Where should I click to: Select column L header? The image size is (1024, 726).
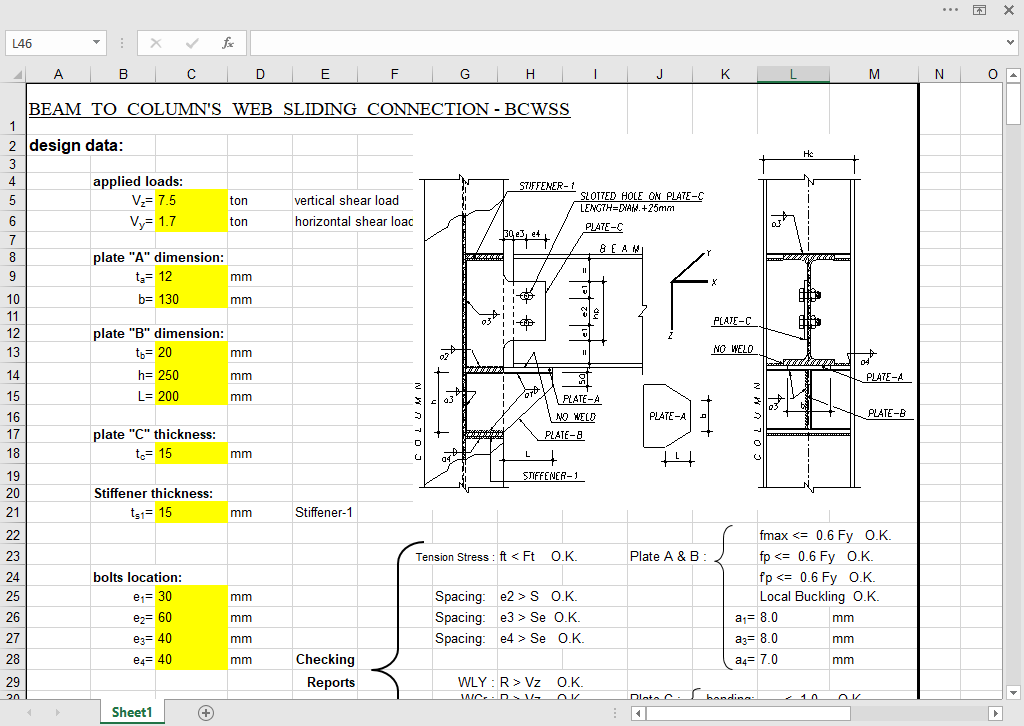[793, 74]
